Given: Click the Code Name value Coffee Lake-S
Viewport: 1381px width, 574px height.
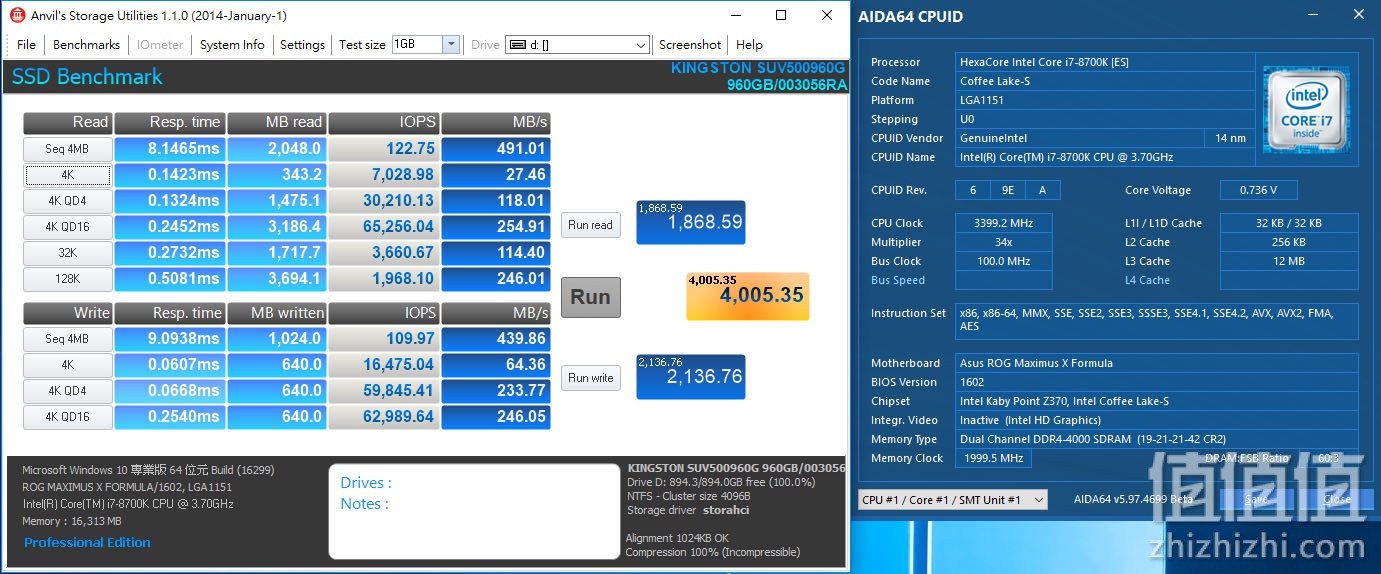Looking at the screenshot, I should [1105, 81].
